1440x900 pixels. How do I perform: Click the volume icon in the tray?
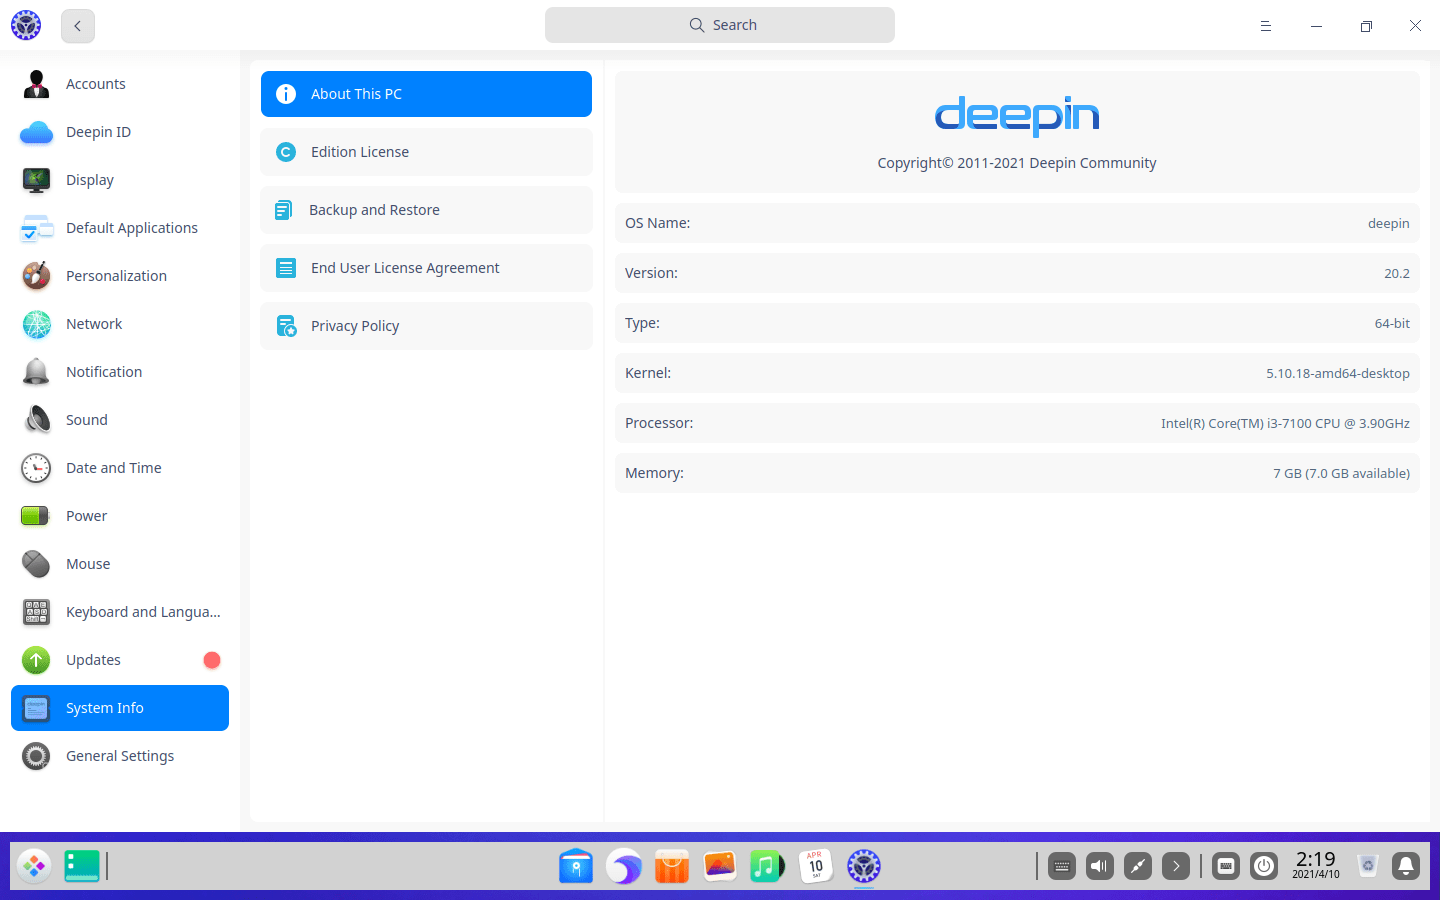coord(1099,866)
